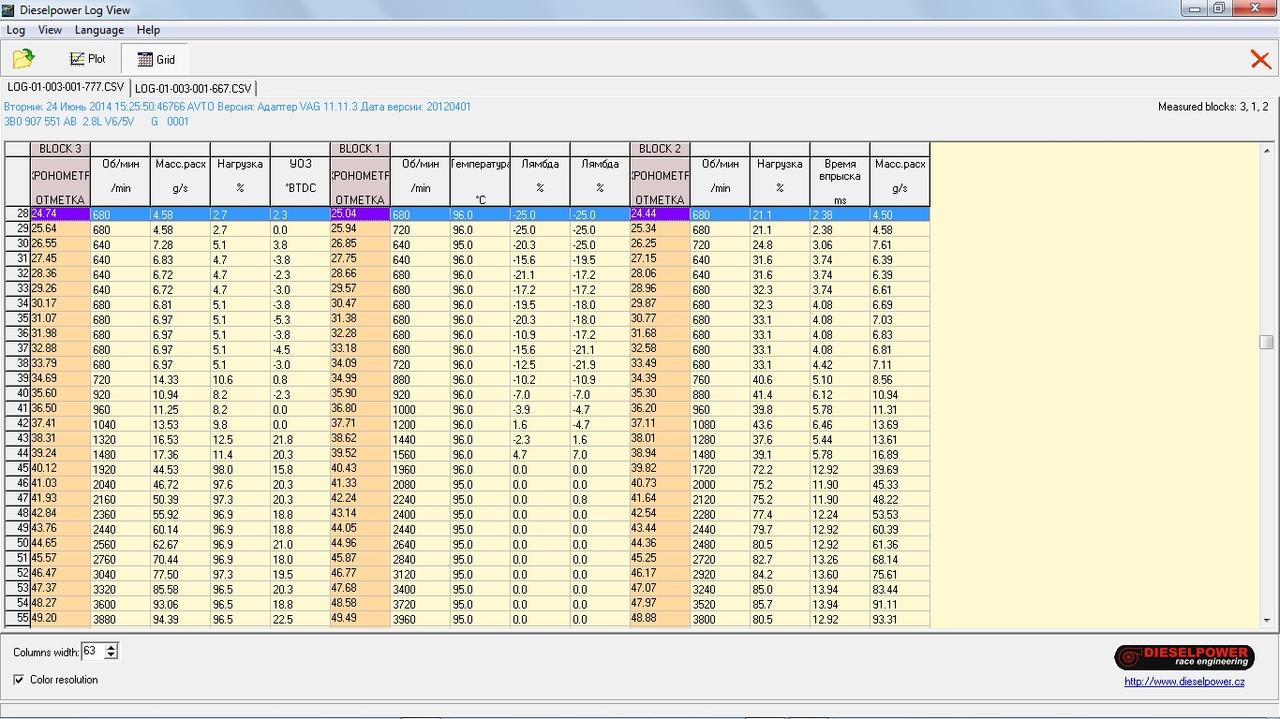The width and height of the screenshot is (1280, 719).
Task: Click the Dieselpower app icon in title bar
Action: 9,9
